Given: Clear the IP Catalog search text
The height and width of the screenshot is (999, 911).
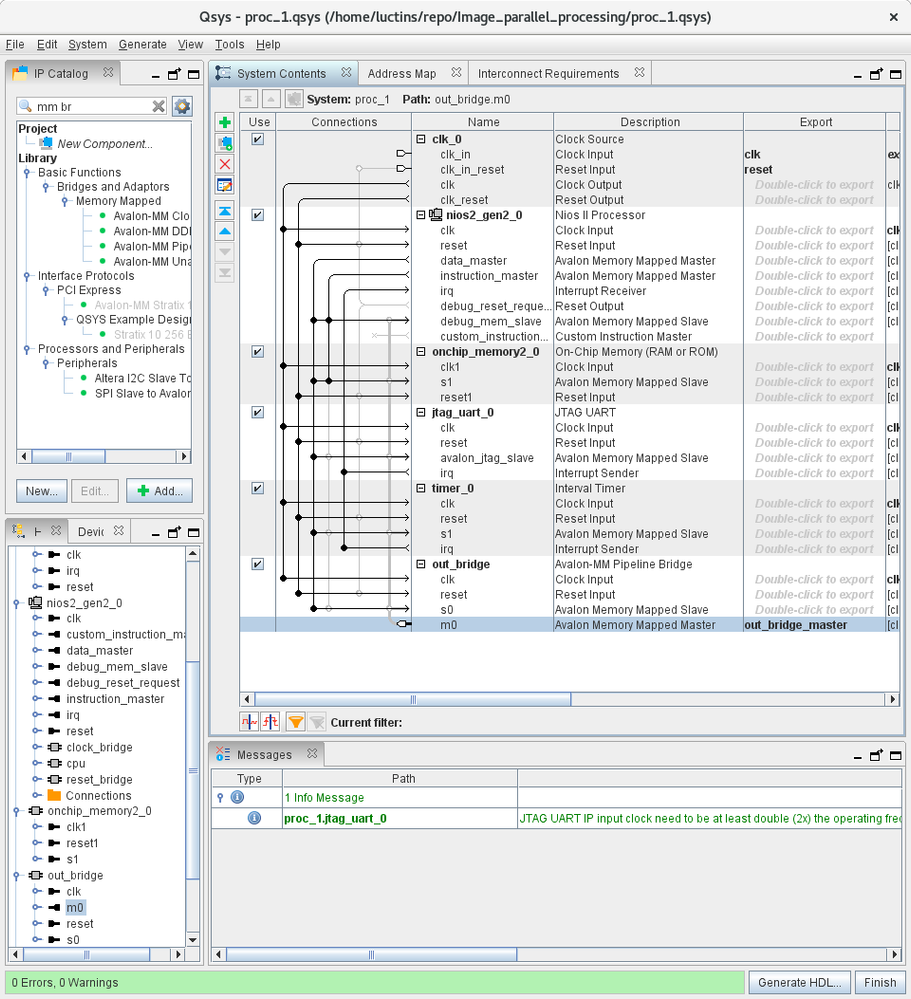Looking at the screenshot, I should tap(159, 106).
